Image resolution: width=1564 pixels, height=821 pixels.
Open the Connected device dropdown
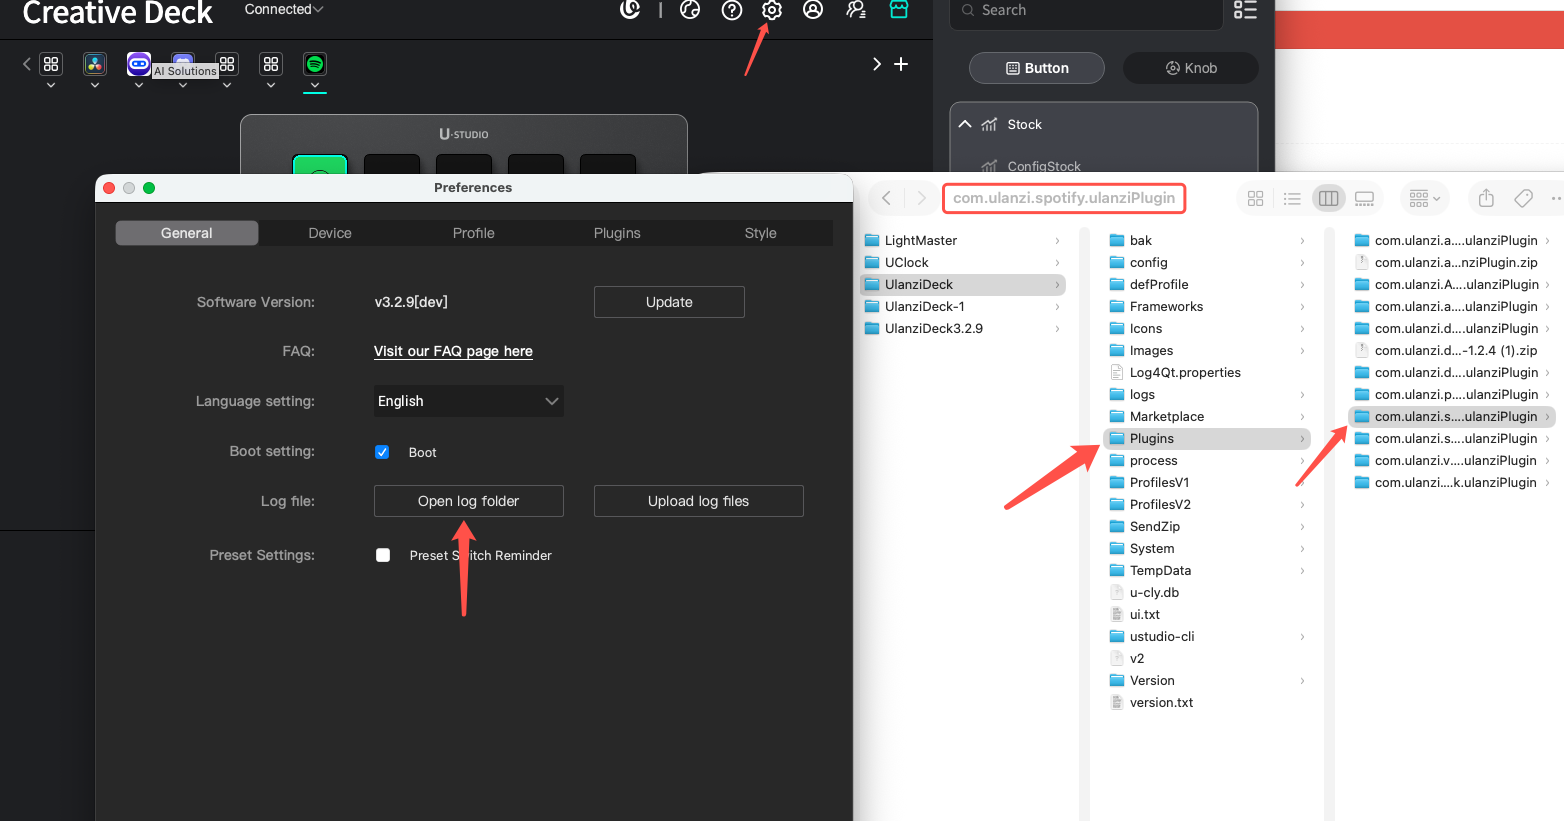pyautogui.click(x=284, y=10)
